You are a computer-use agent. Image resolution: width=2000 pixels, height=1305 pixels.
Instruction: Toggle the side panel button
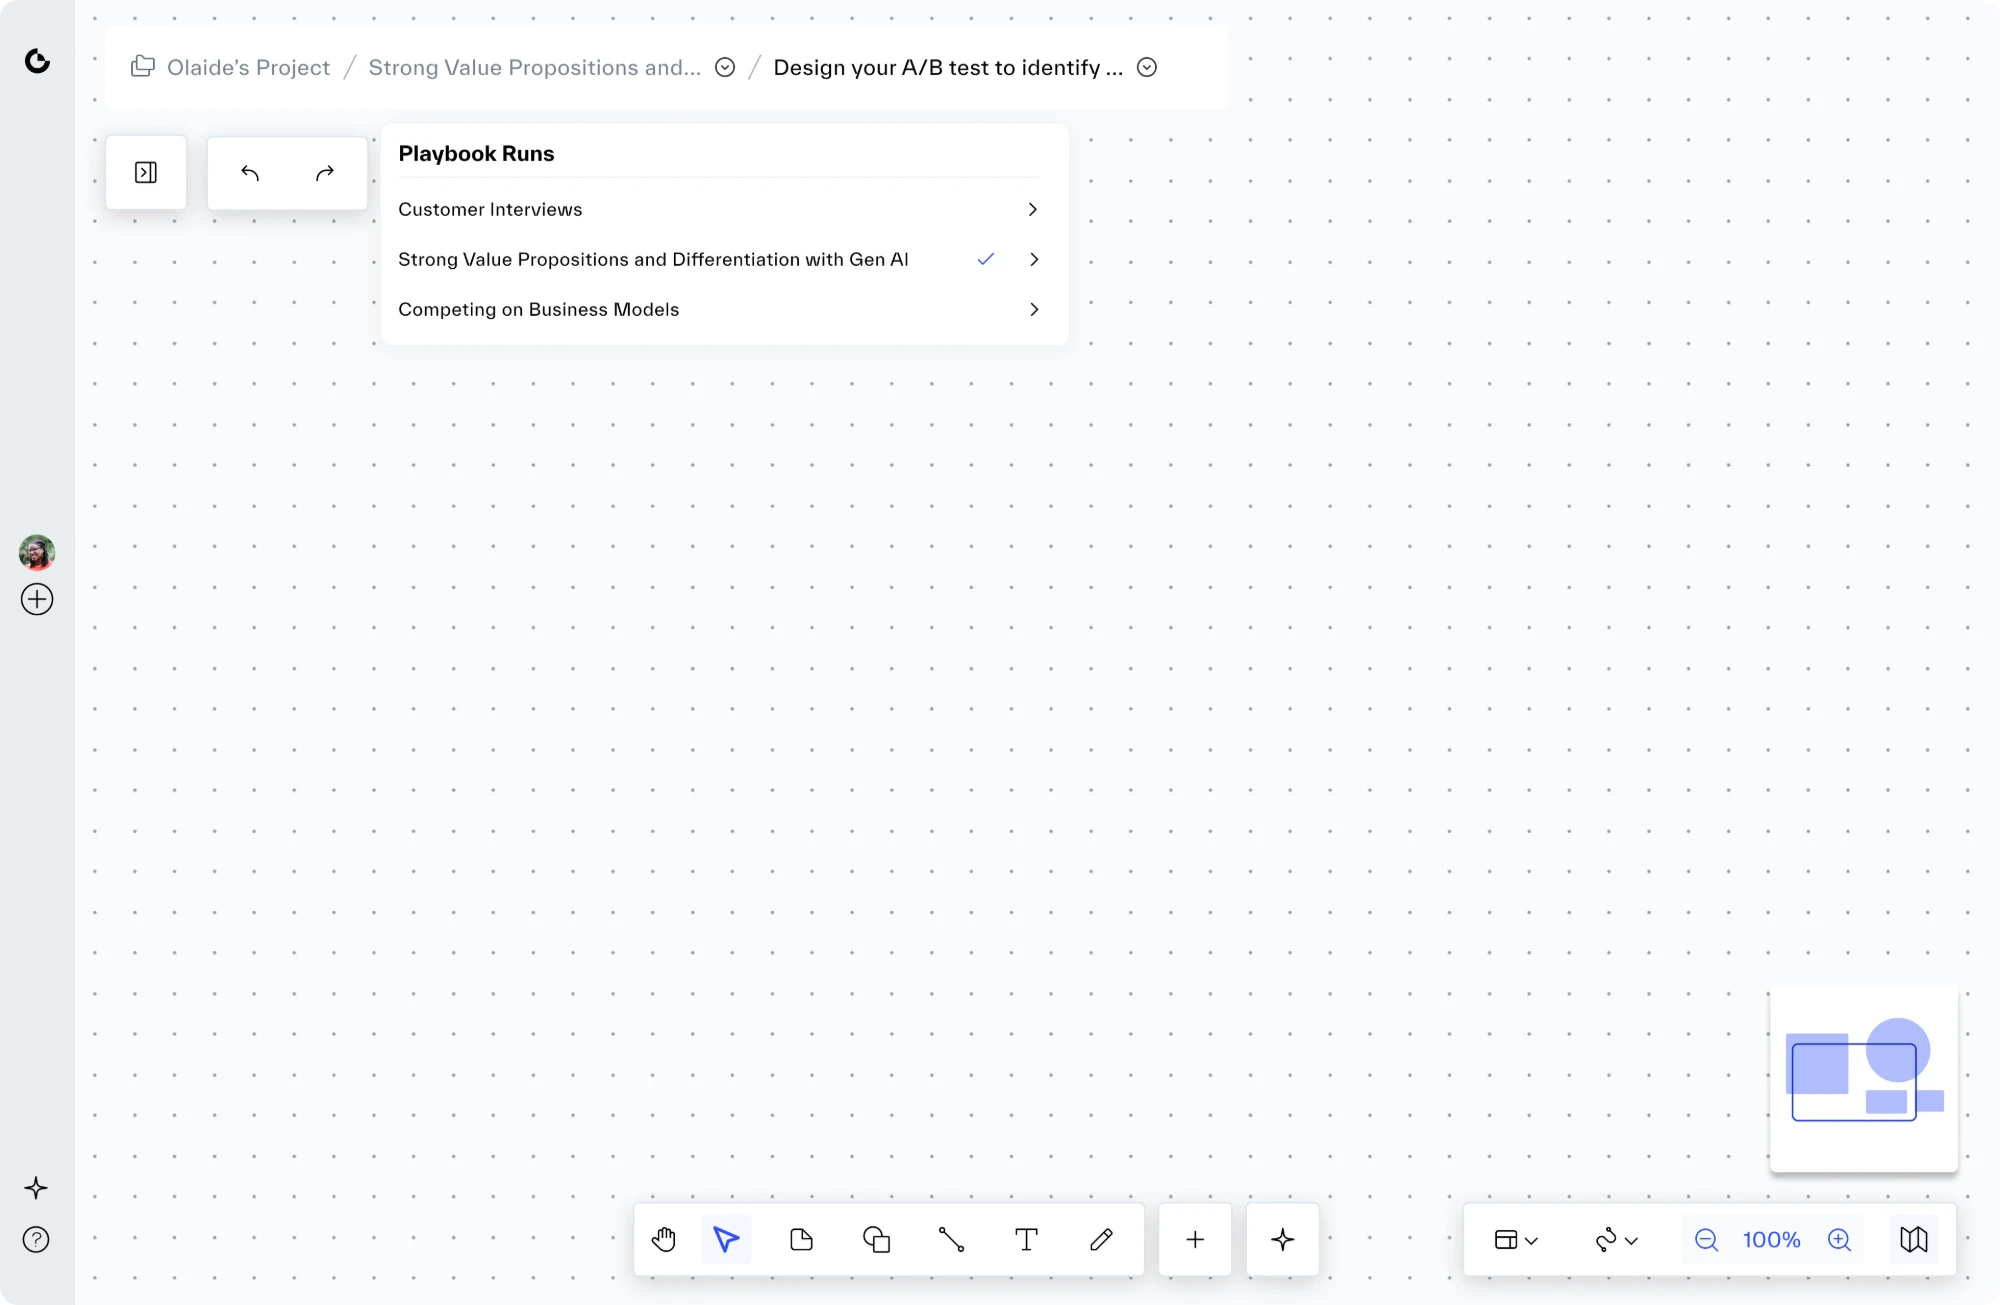pos(146,172)
